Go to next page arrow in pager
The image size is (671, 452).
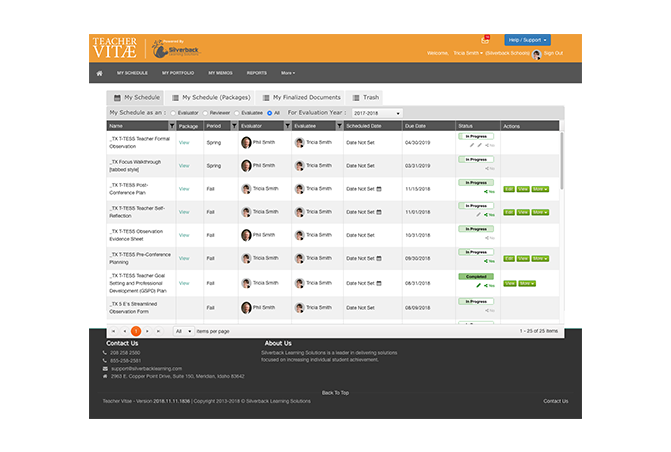[147, 330]
